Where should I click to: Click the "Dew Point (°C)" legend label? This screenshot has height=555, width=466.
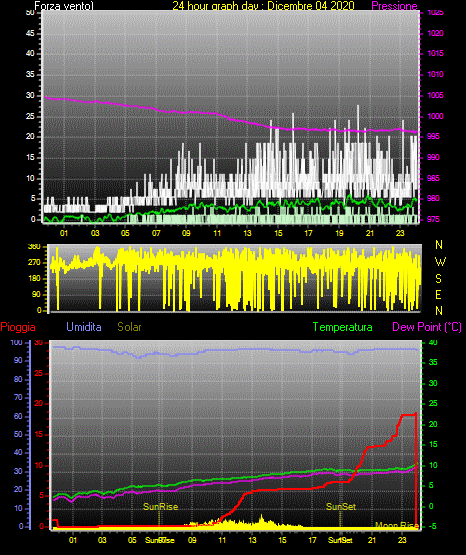[427, 327]
